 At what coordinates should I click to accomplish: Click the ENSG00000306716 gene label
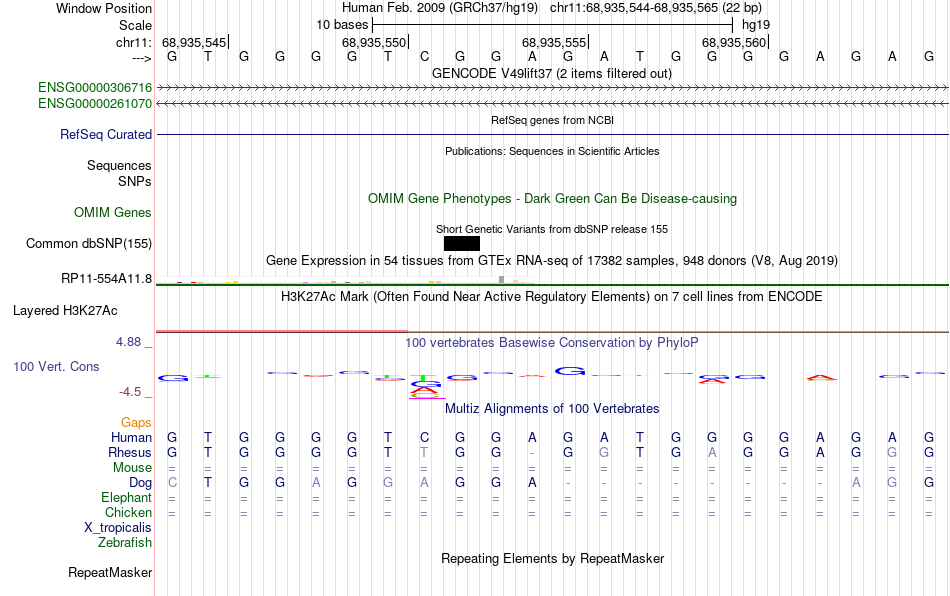[95, 88]
